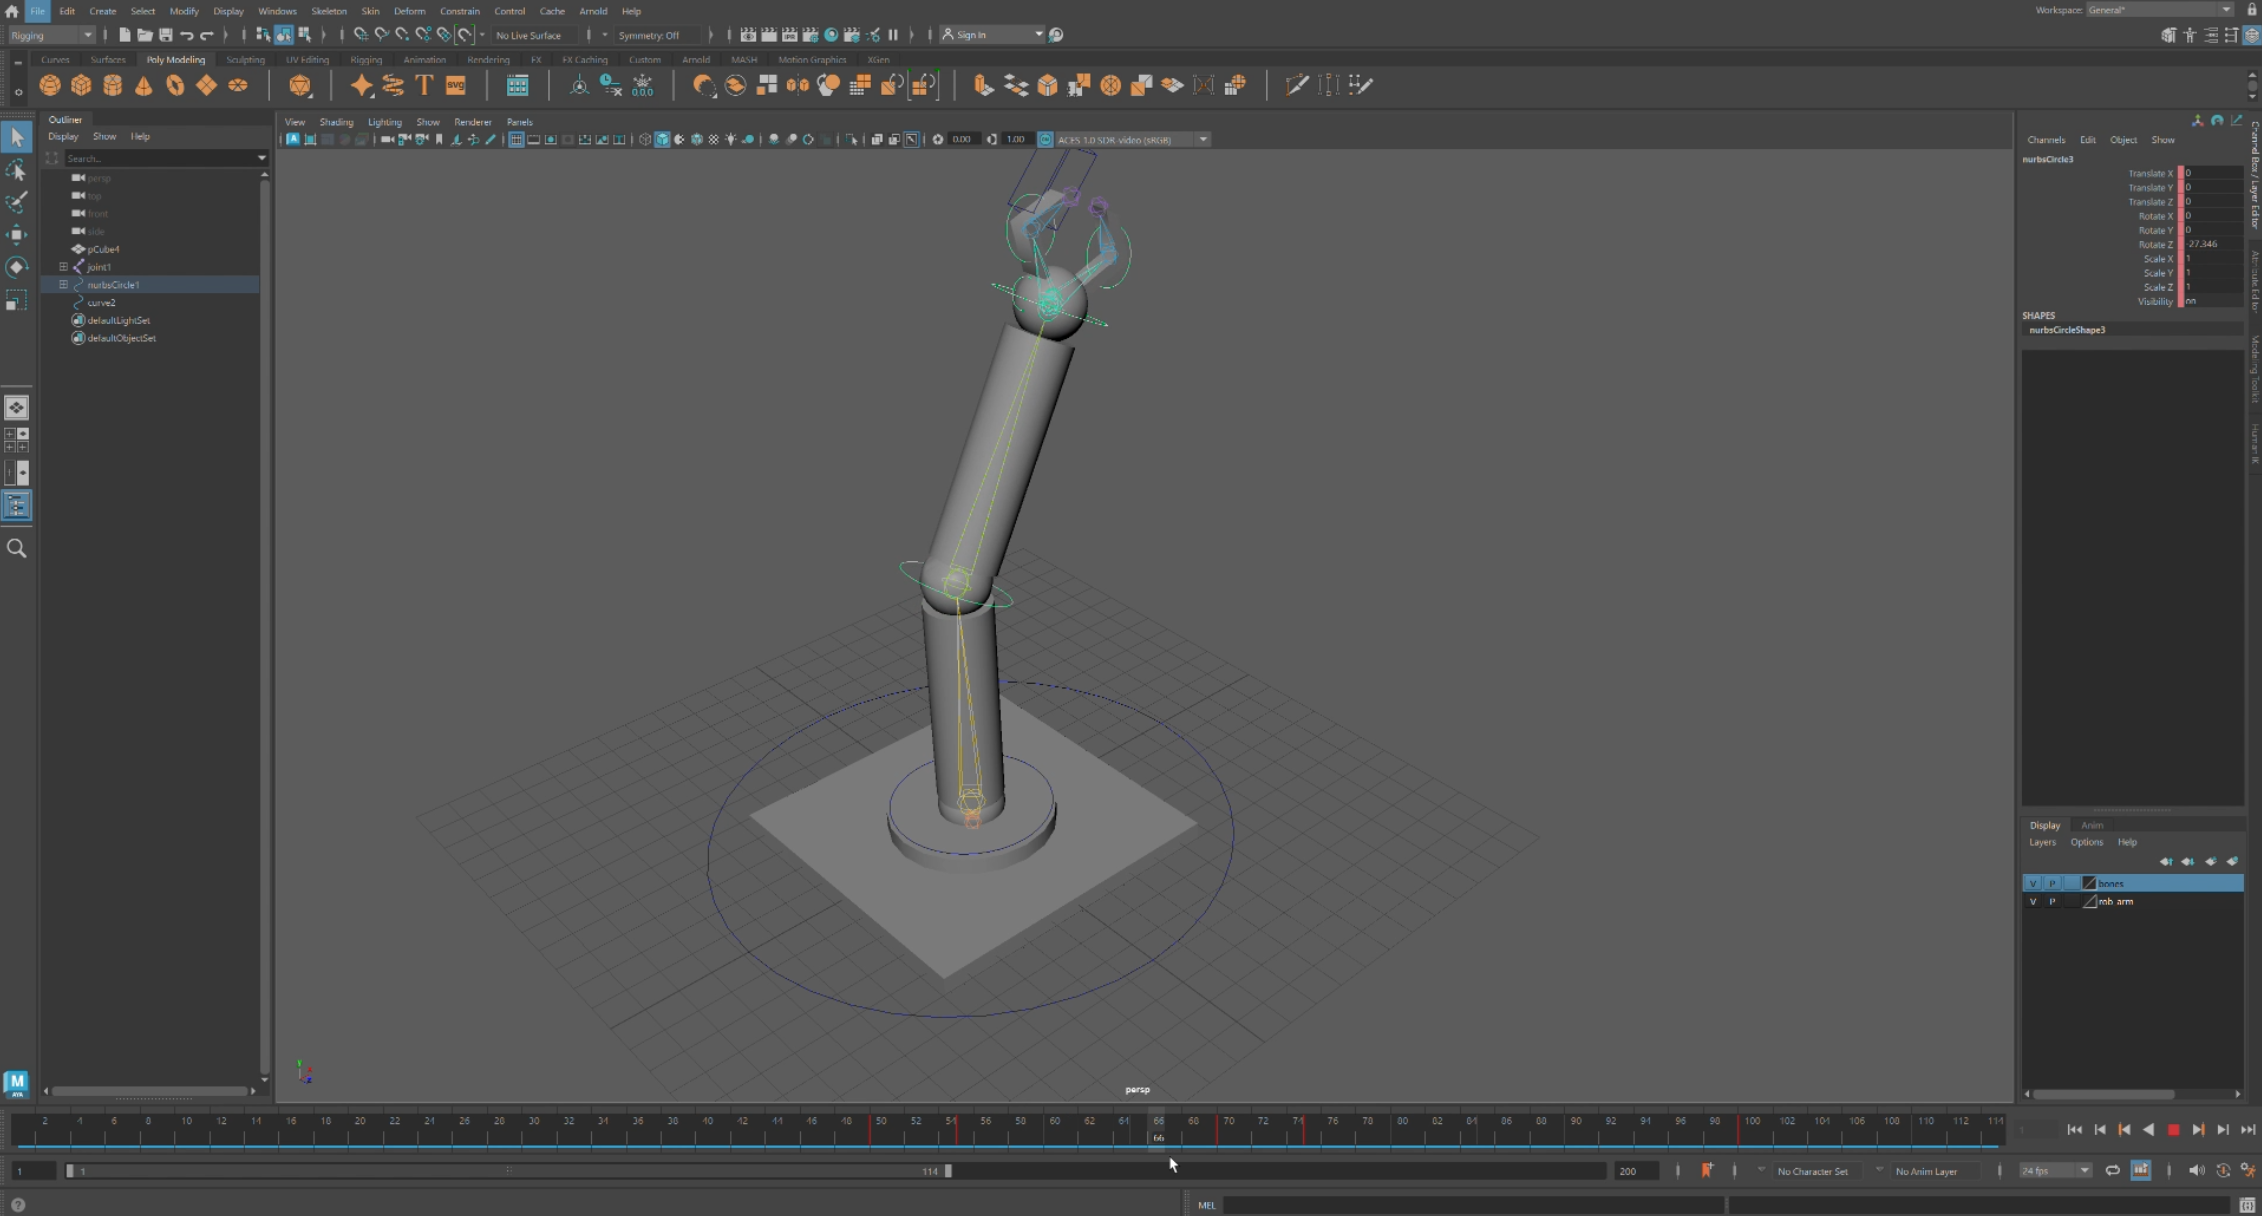Go to start of playback range
This screenshot has width=2262, height=1216.
click(2074, 1130)
